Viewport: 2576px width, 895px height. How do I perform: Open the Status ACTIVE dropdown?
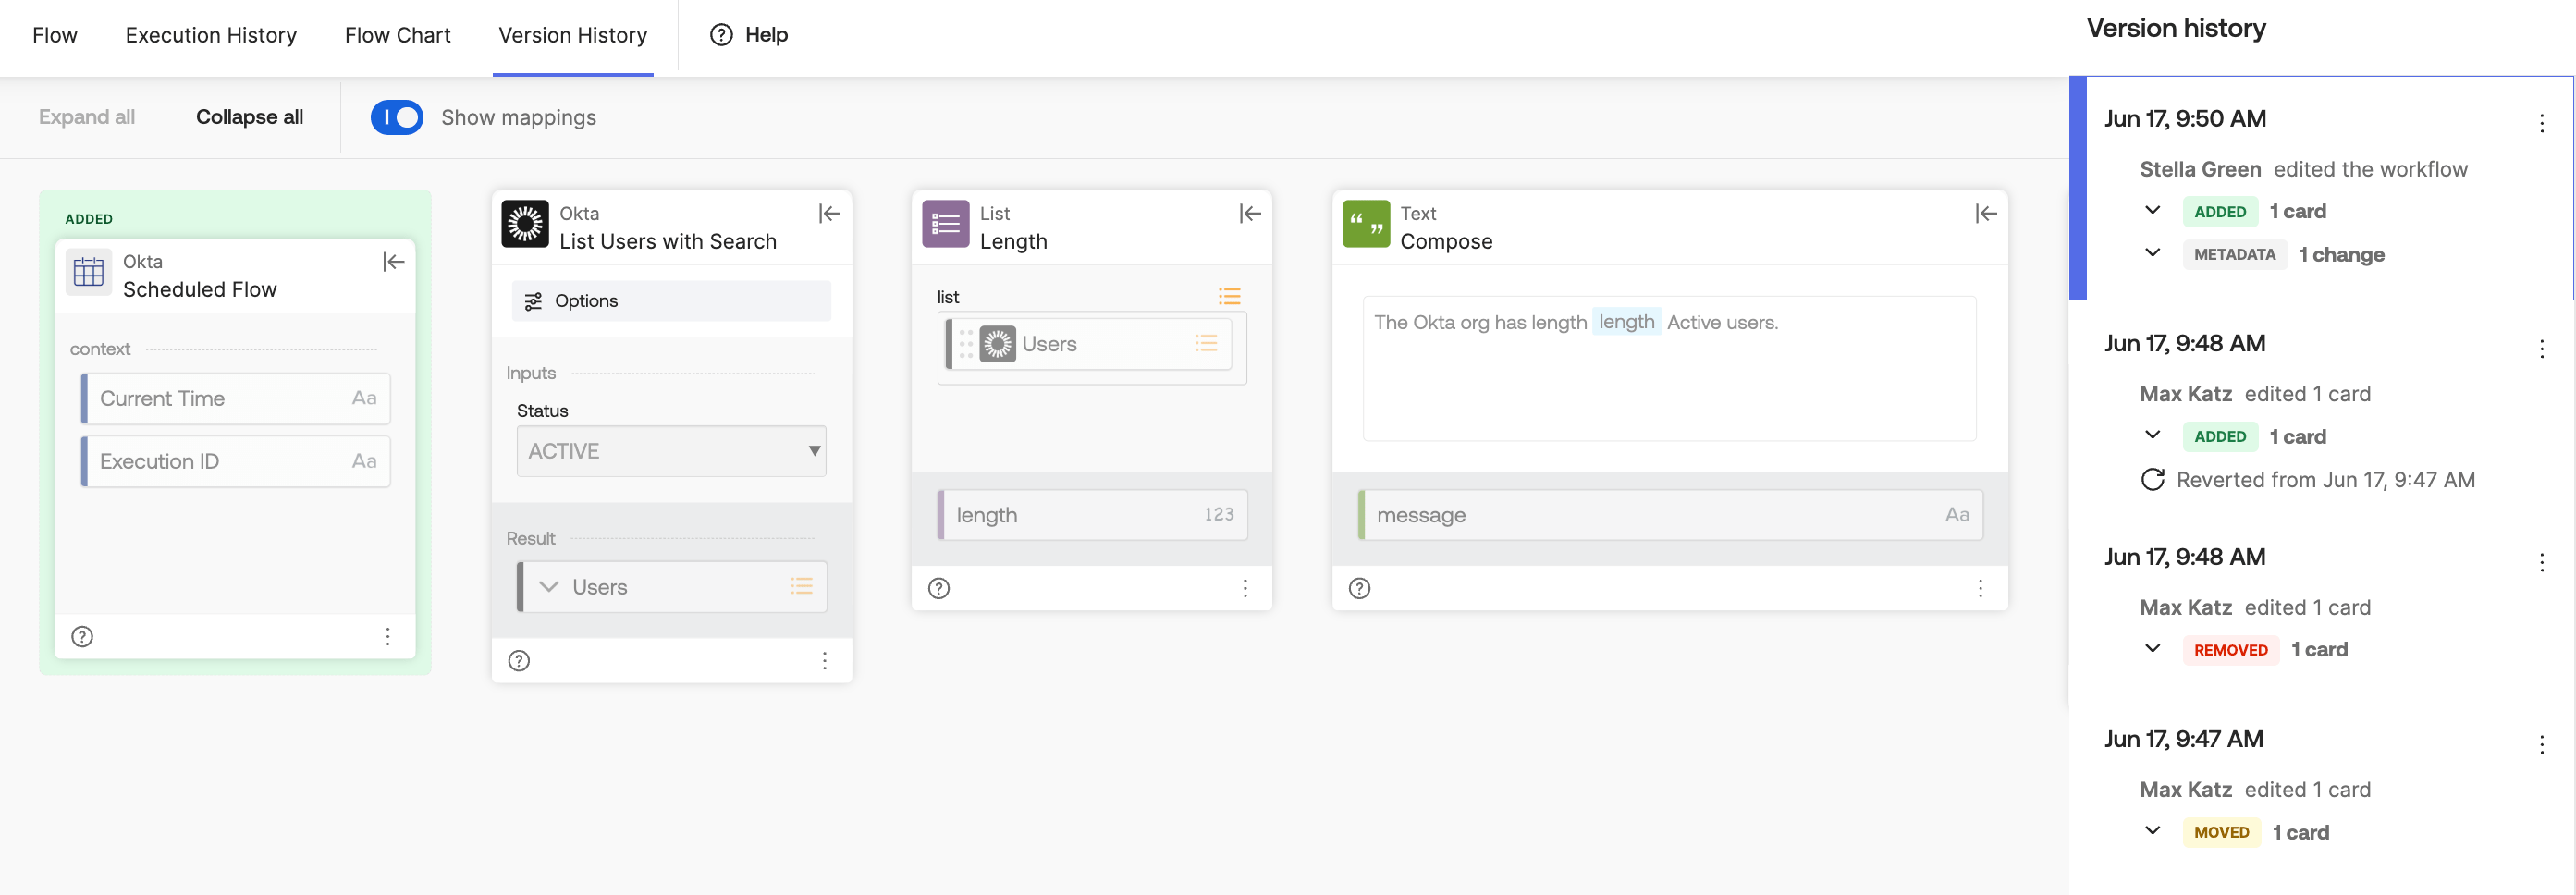pos(671,451)
